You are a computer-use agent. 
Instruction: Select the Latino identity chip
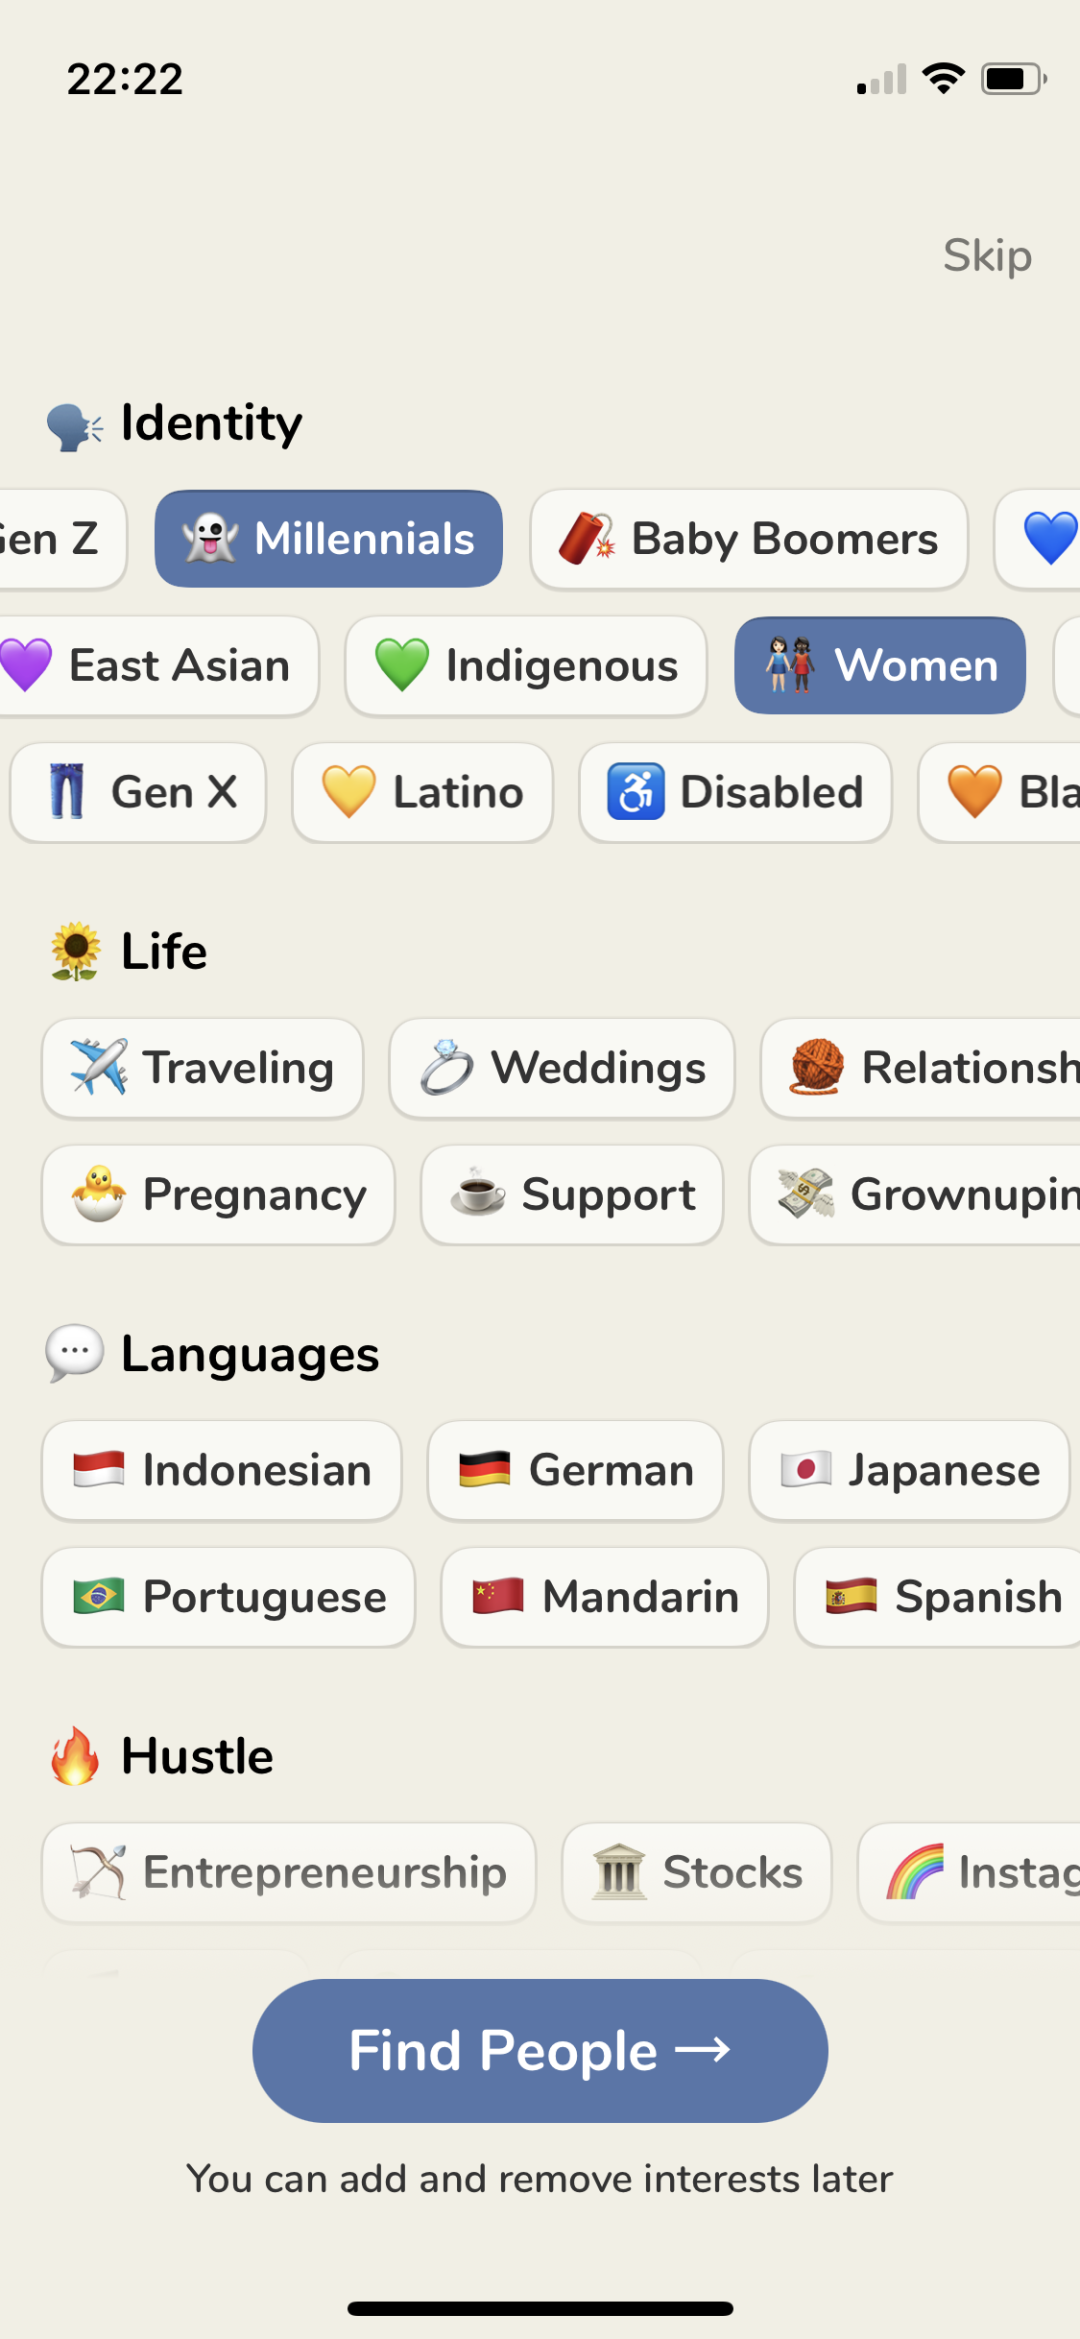[x=422, y=792]
